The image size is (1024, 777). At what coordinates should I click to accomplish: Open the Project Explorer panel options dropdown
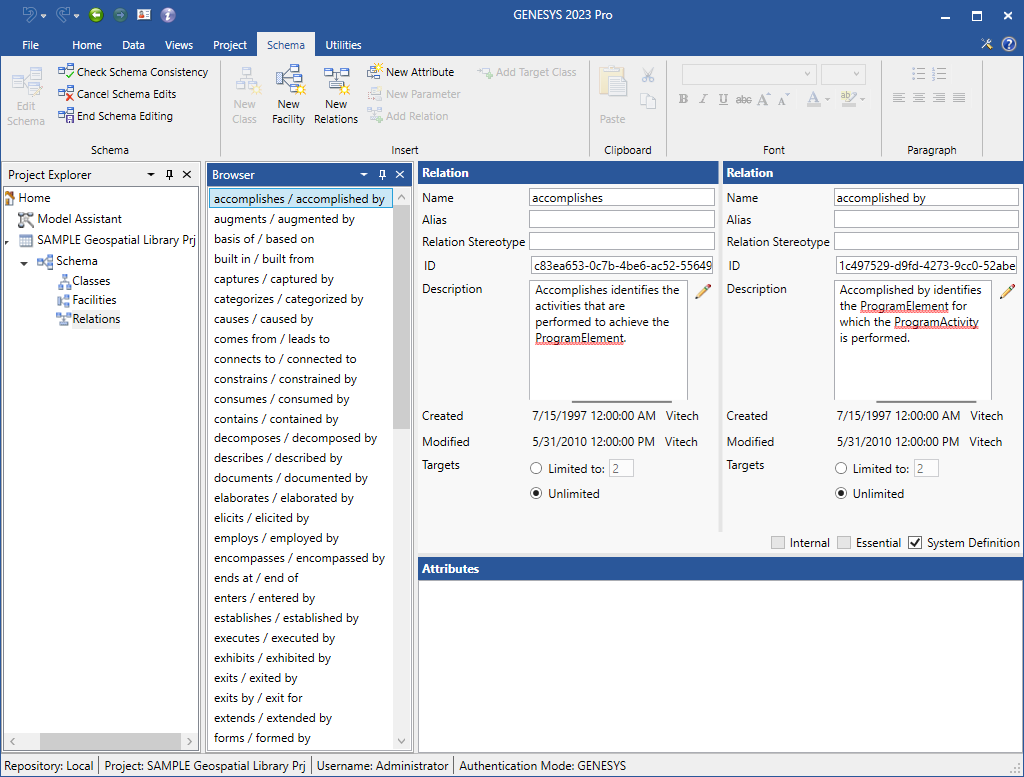[151, 174]
